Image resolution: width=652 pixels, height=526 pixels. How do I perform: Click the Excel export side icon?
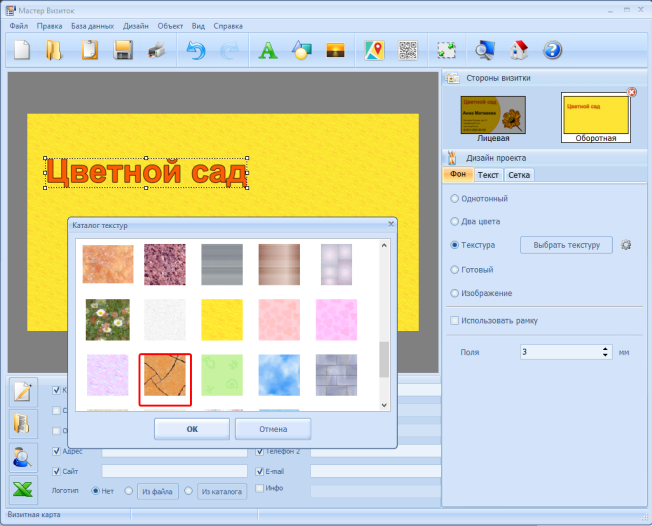click(x=23, y=490)
